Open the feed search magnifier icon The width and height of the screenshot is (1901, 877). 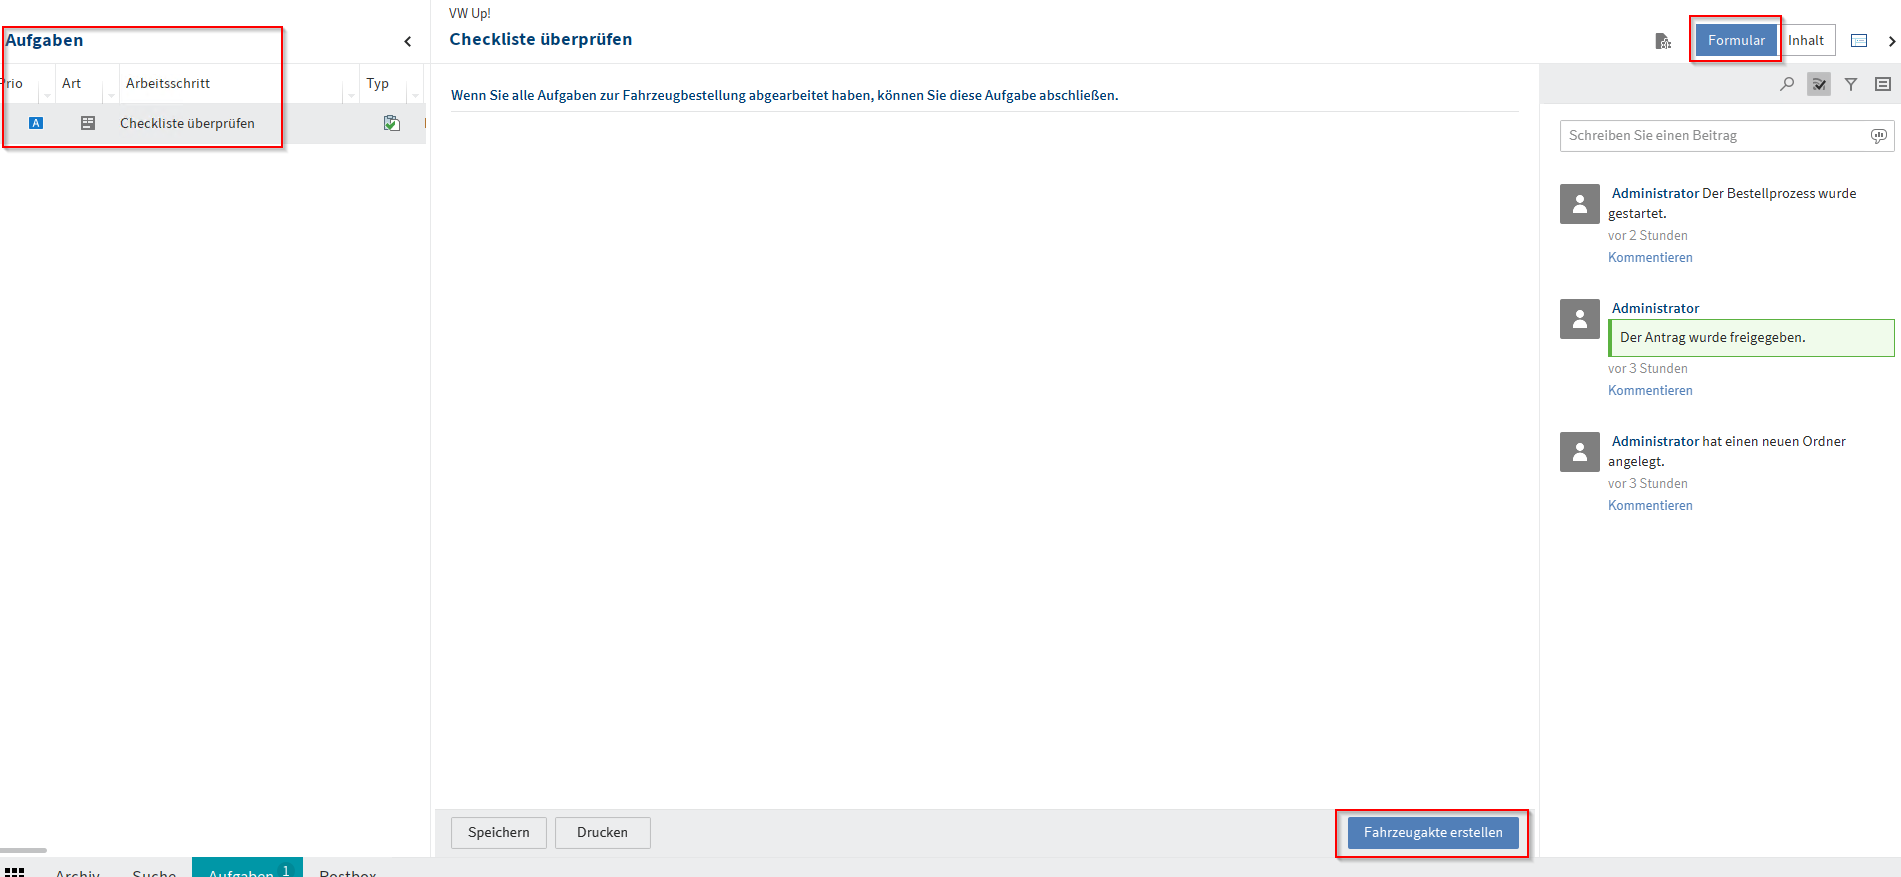click(1787, 84)
